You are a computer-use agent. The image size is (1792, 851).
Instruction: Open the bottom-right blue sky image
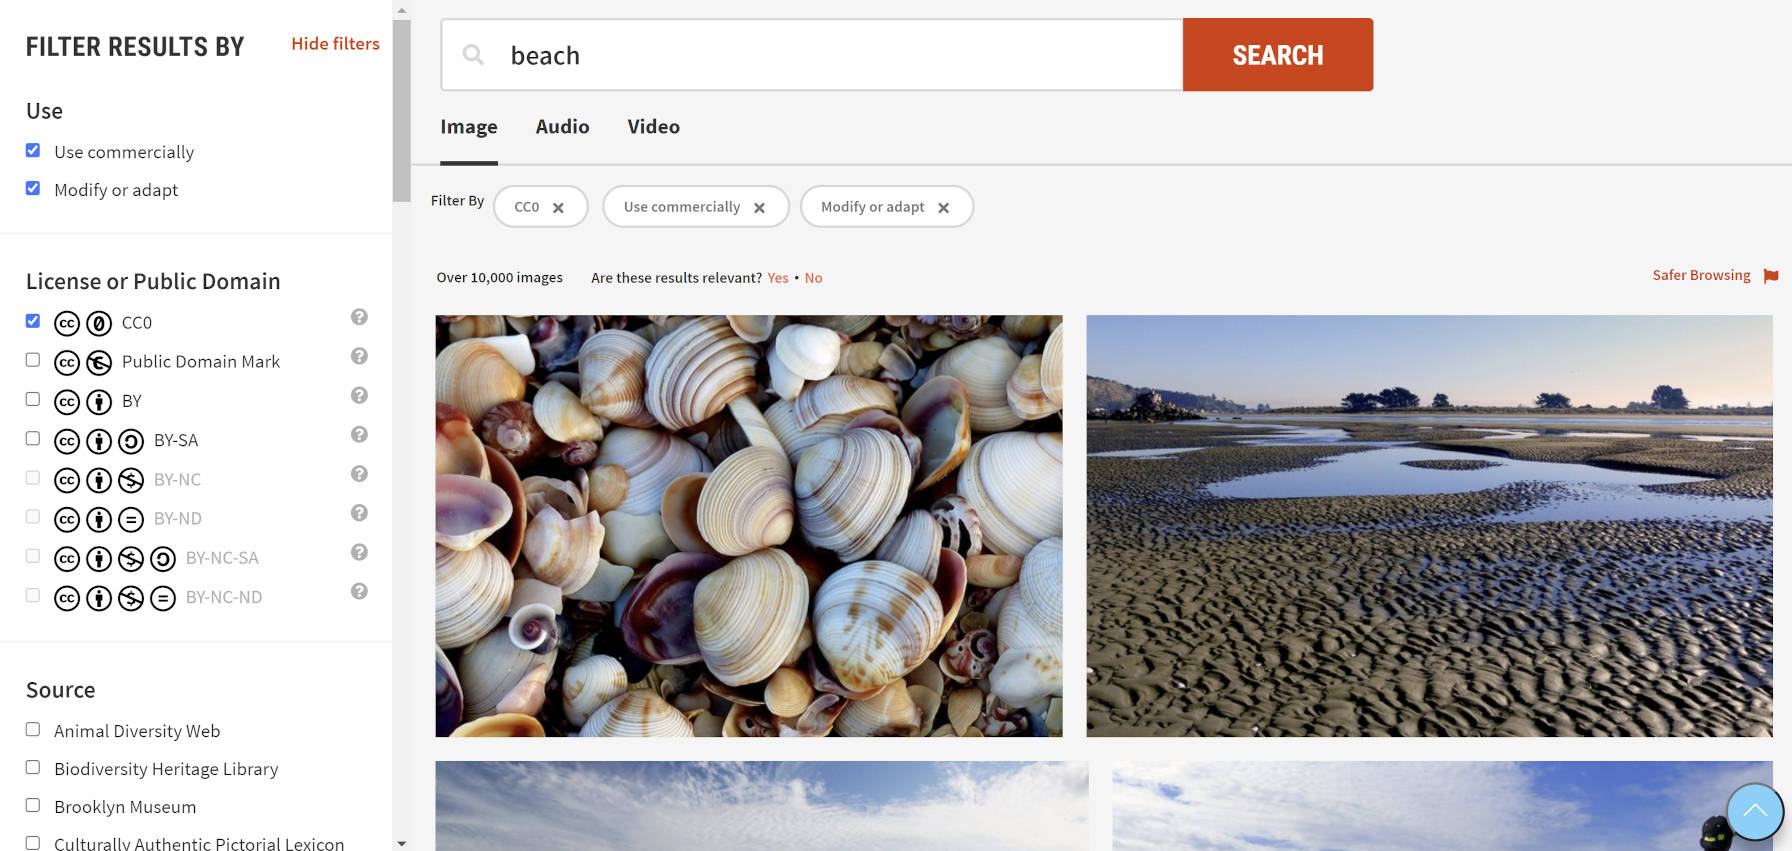click(1442, 806)
